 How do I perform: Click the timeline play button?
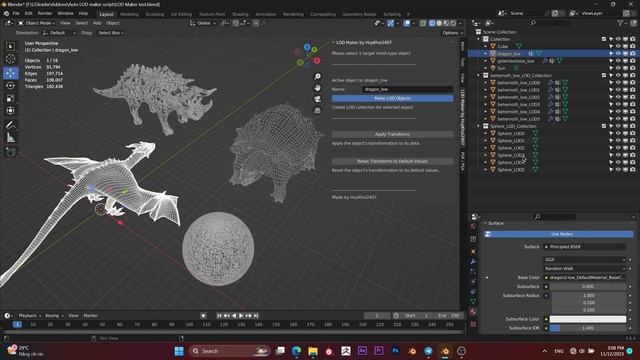pos(241,316)
